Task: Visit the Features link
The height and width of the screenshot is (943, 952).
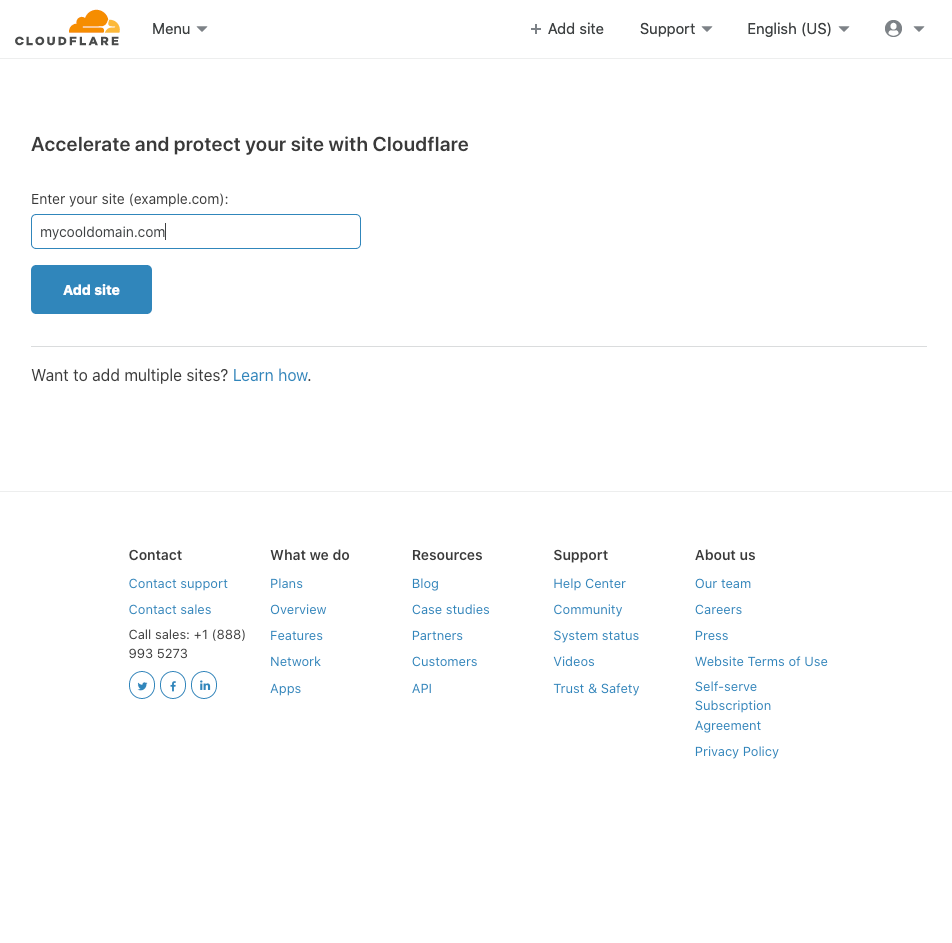Action: click(x=296, y=636)
